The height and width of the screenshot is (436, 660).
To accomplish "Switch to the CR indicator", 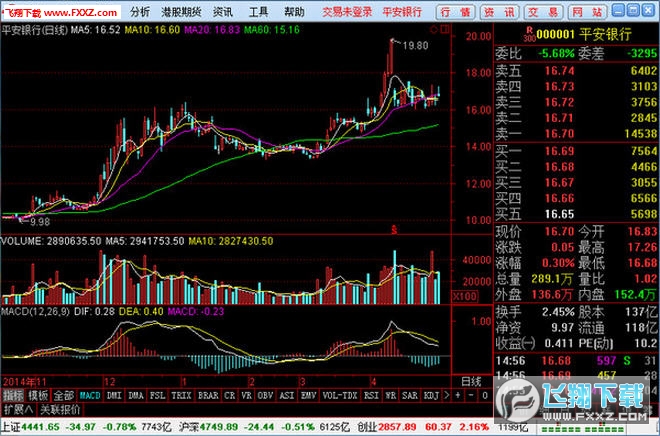I will click(x=230, y=396).
